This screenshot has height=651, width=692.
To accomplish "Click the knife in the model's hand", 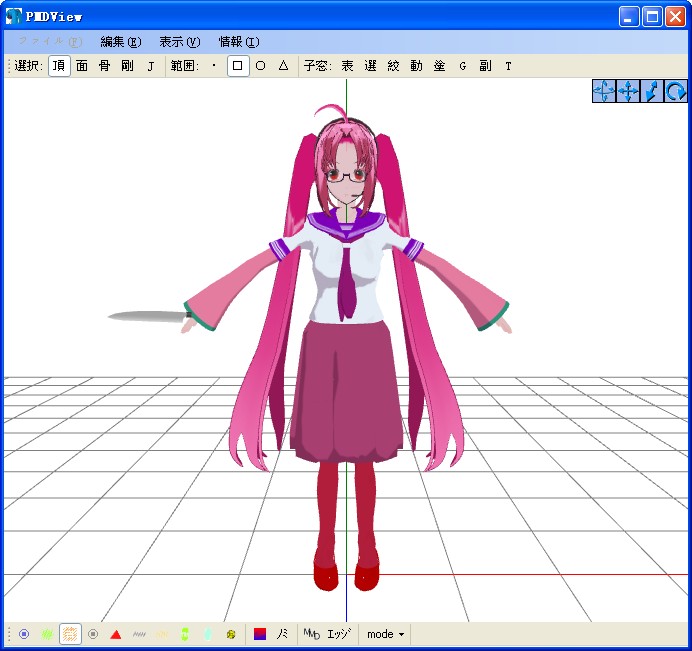I will [150, 316].
